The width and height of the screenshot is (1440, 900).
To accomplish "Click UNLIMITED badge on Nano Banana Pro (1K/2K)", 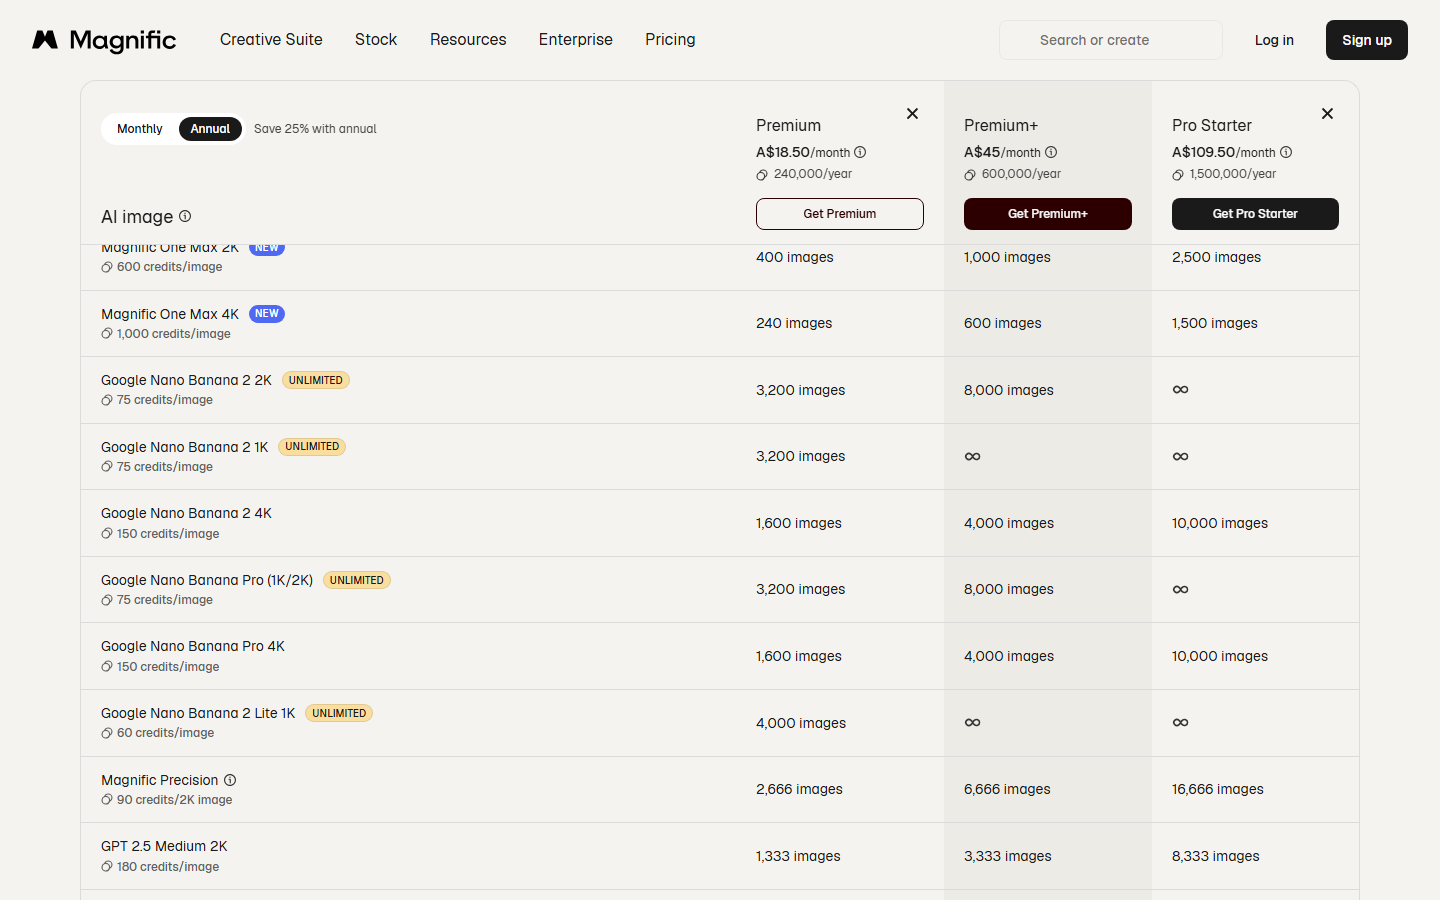I will 357,580.
